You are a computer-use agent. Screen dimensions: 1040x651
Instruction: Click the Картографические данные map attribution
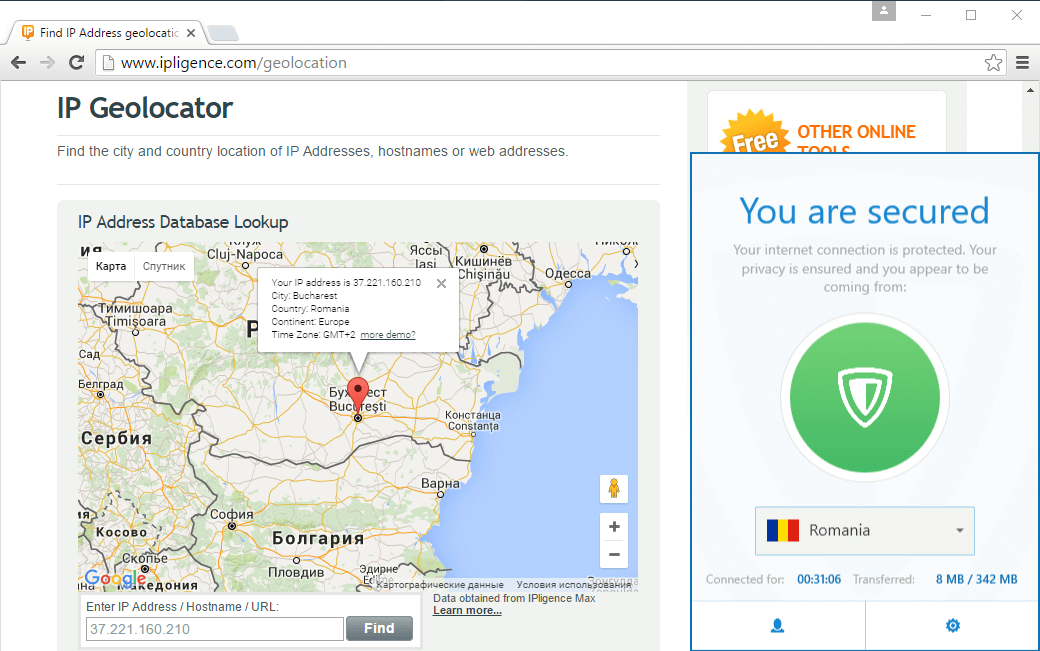(440, 585)
